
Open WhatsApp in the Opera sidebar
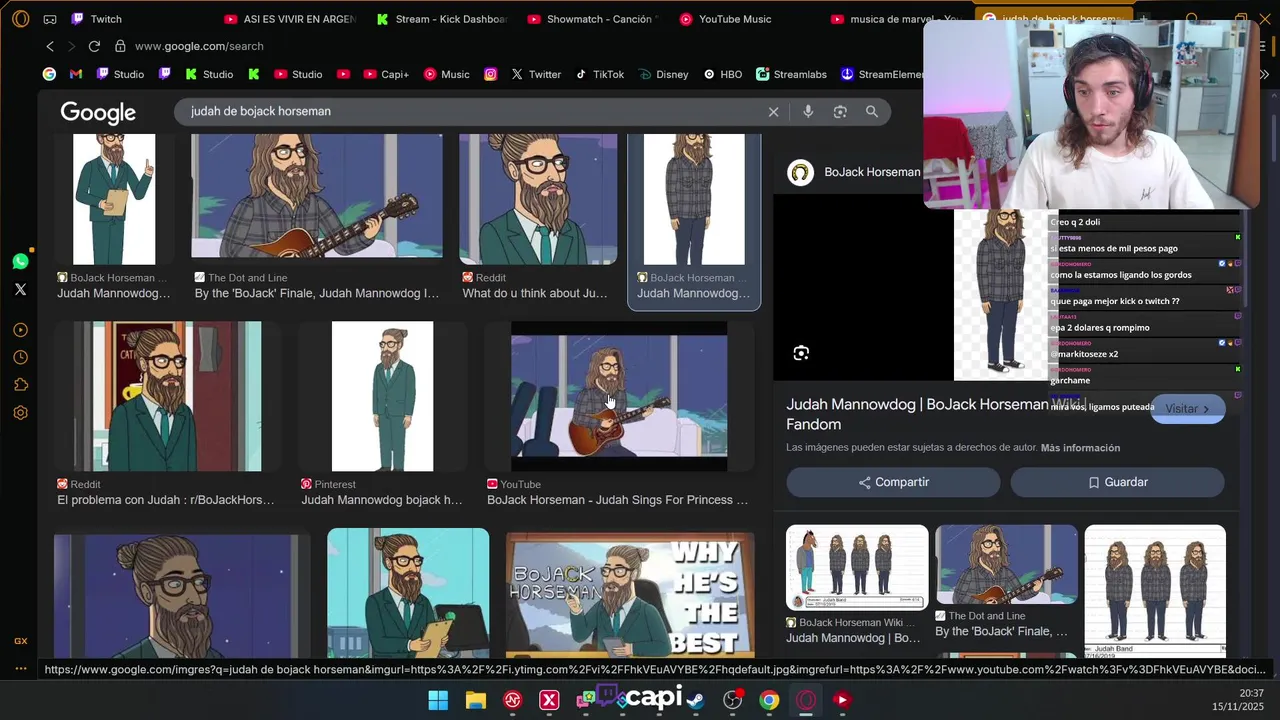click(x=20, y=262)
